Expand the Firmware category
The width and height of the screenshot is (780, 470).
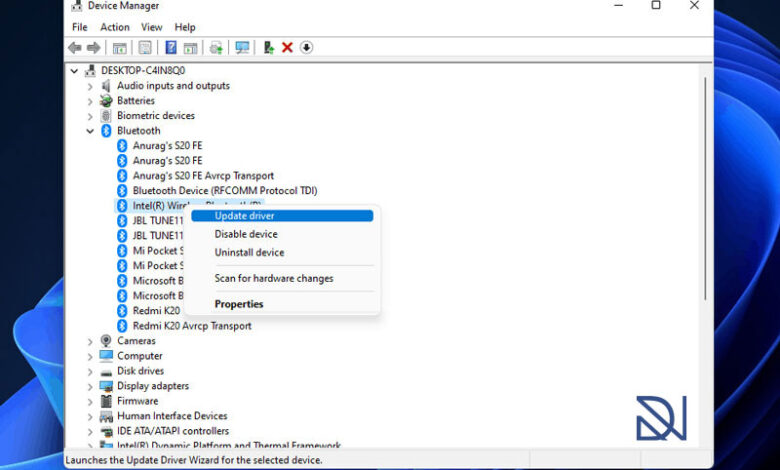point(90,401)
